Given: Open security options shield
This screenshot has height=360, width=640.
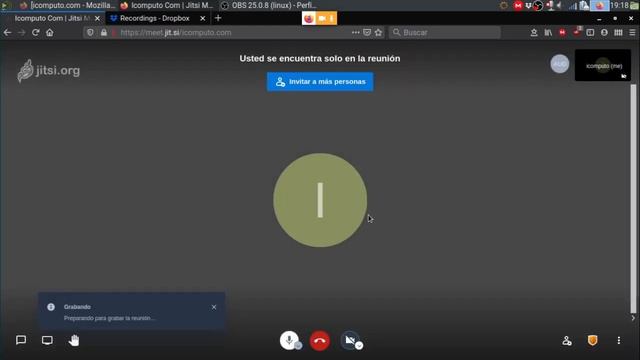Looking at the screenshot, I should [593, 340].
